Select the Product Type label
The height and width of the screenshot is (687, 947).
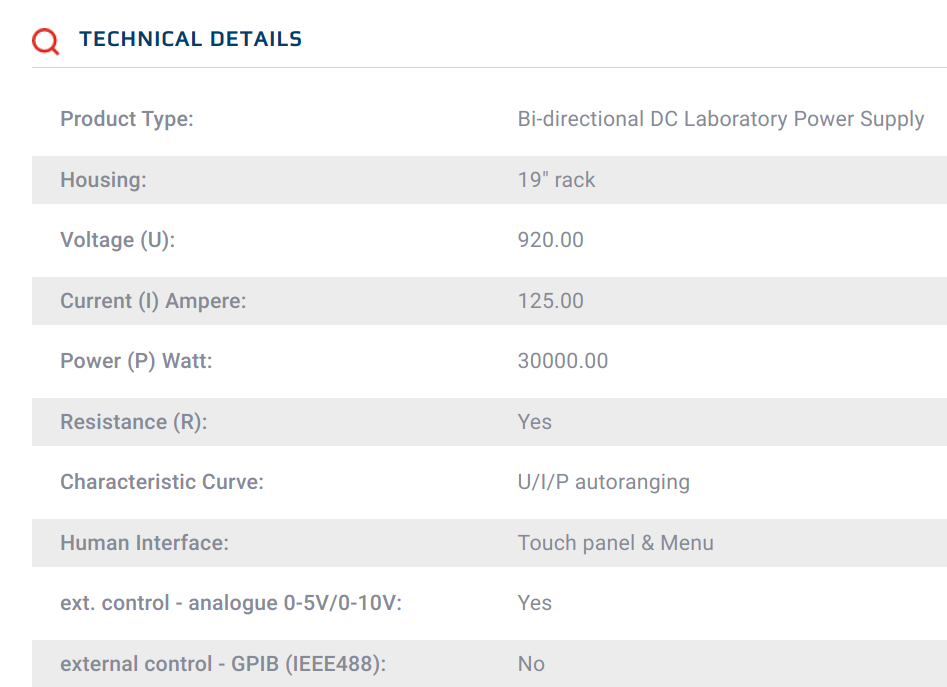click(127, 119)
